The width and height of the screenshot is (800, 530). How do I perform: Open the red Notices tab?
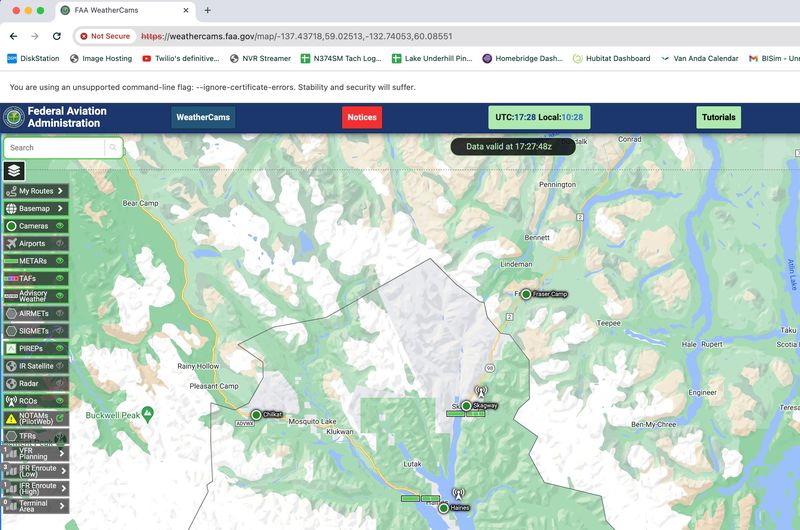click(362, 117)
